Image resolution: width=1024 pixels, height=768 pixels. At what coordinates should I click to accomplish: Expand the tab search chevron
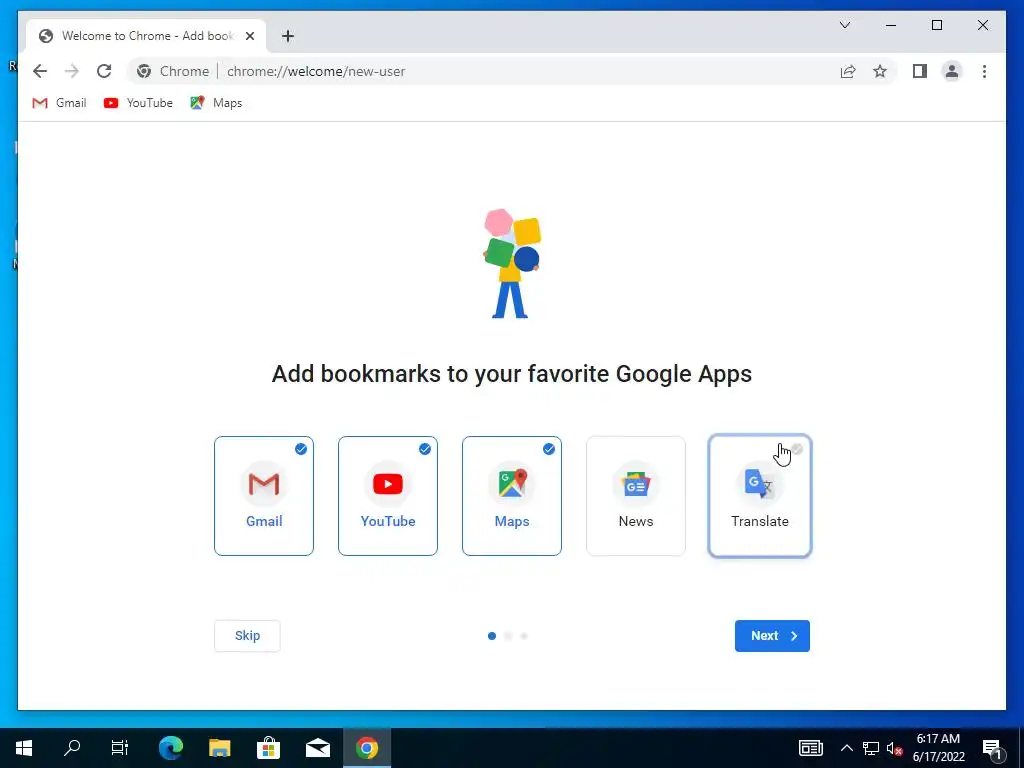[844, 25]
